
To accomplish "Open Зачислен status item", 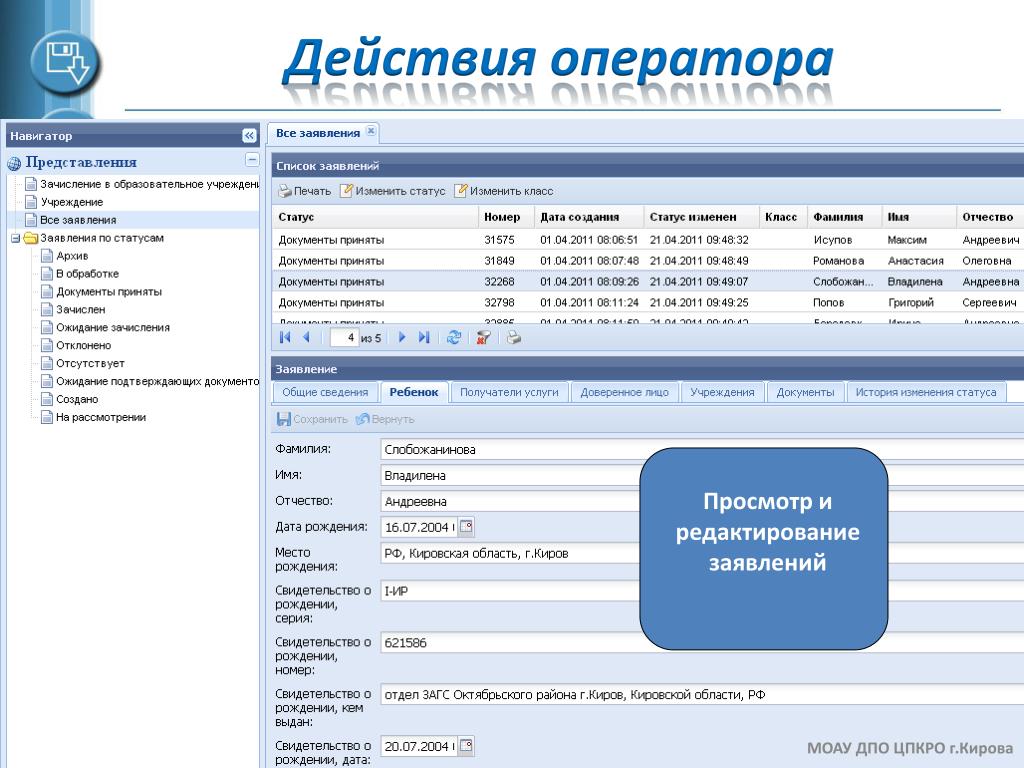I will click(73, 310).
